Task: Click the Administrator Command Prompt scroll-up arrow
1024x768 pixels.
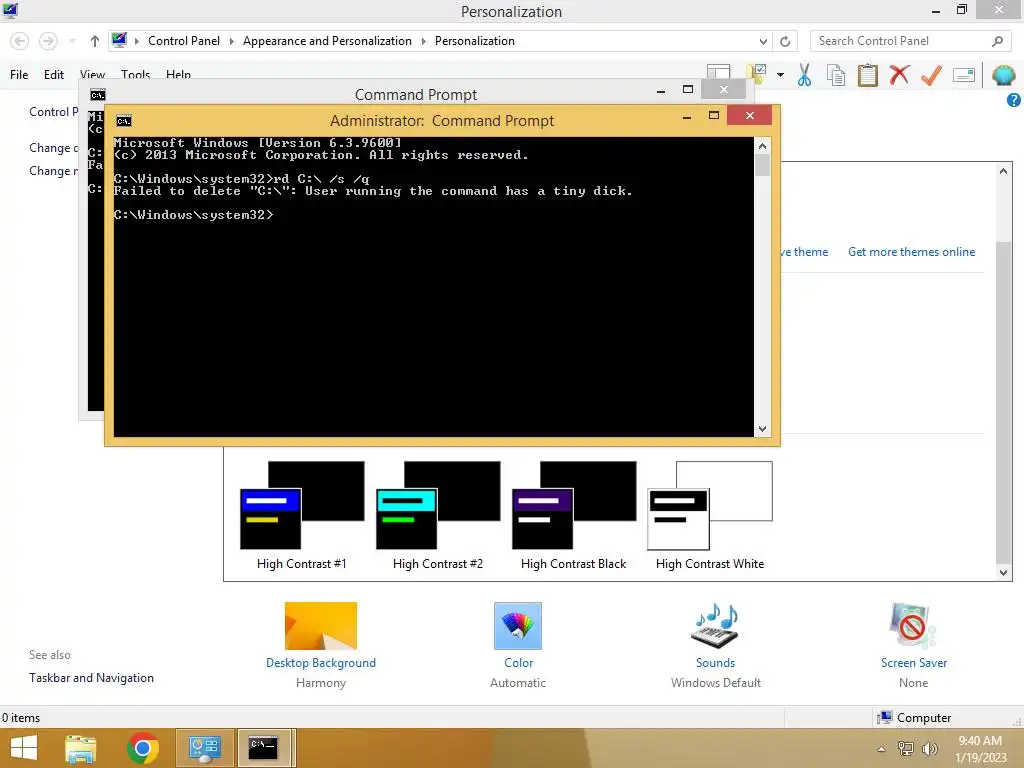Action: [762, 146]
